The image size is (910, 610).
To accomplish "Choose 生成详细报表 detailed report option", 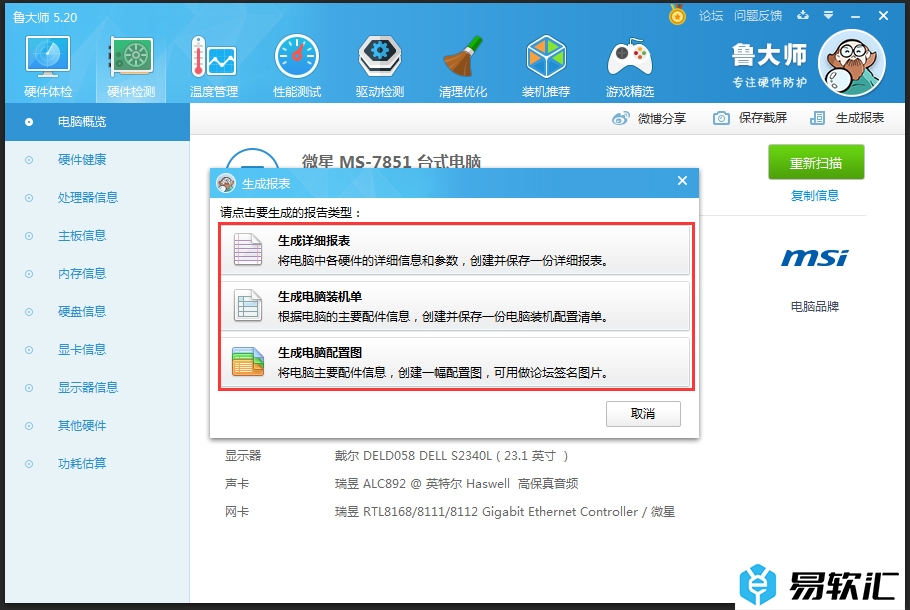I will coord(456,250).
